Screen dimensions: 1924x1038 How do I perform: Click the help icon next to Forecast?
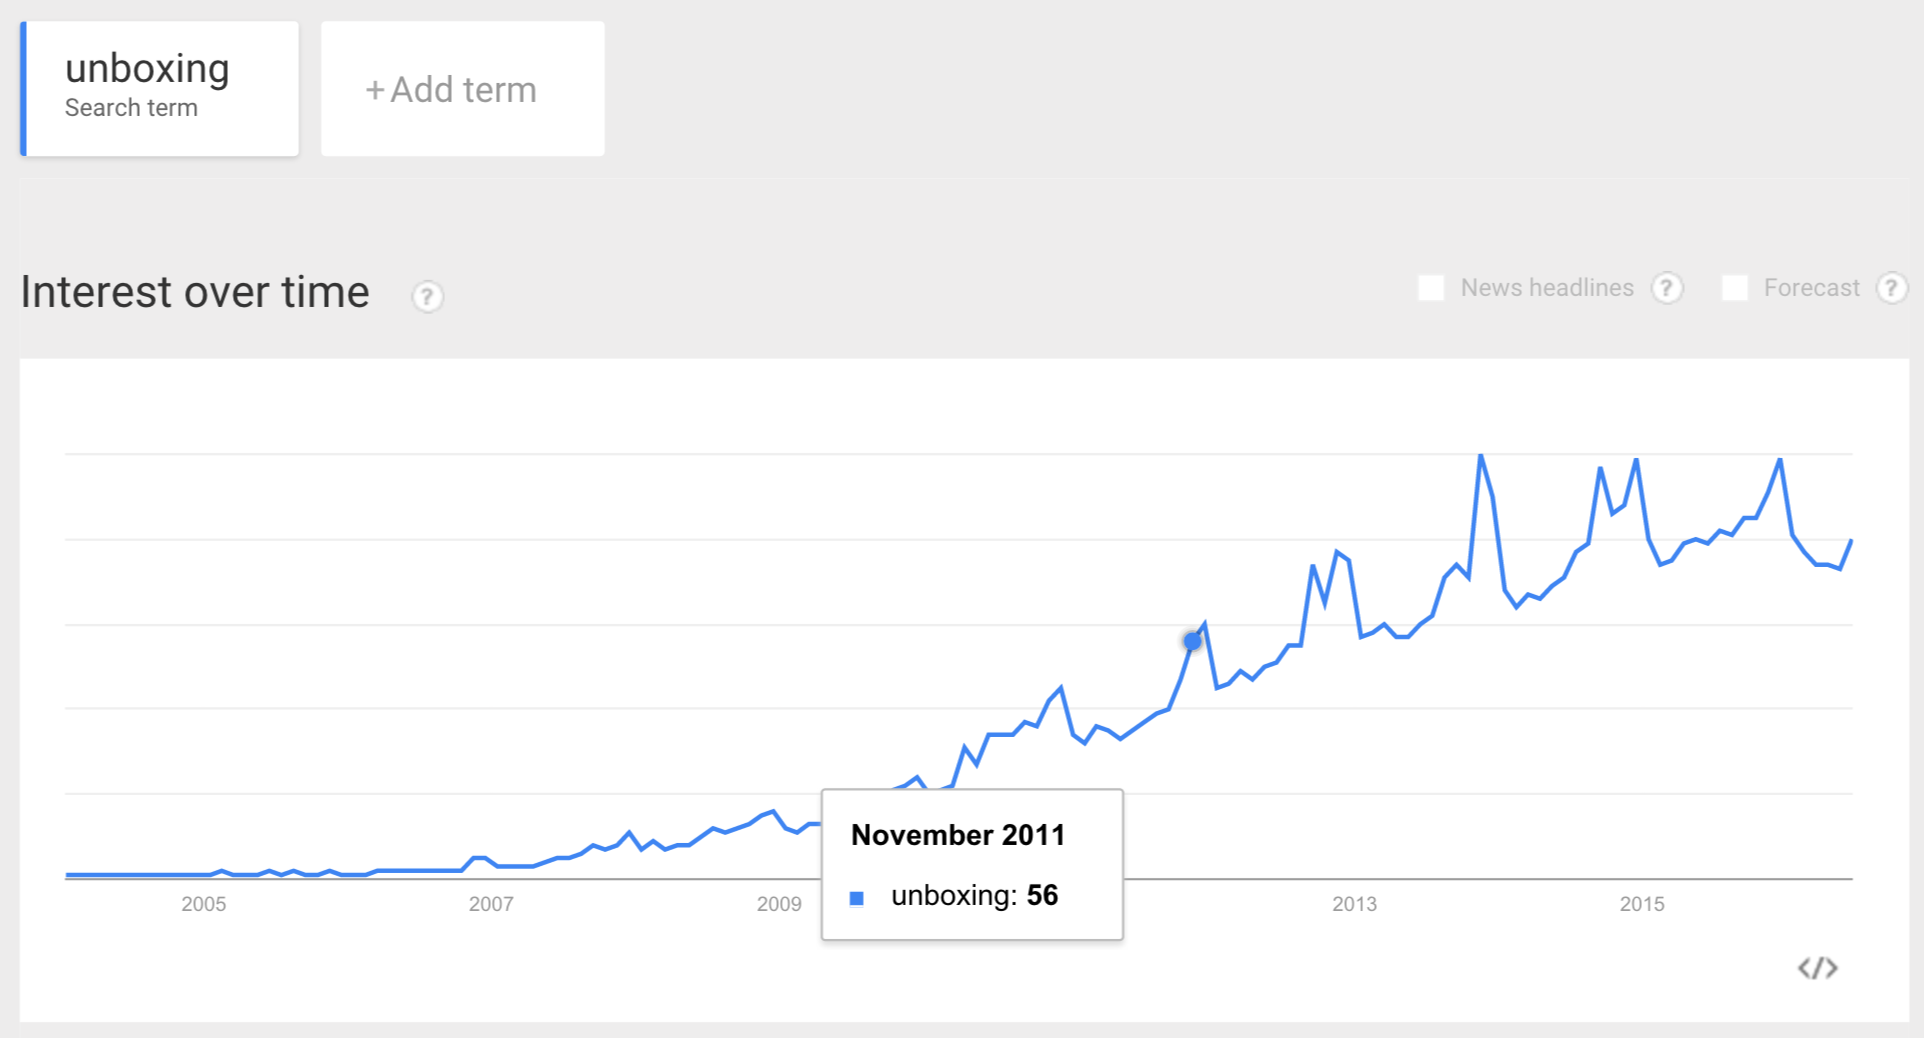(1890, 288)
